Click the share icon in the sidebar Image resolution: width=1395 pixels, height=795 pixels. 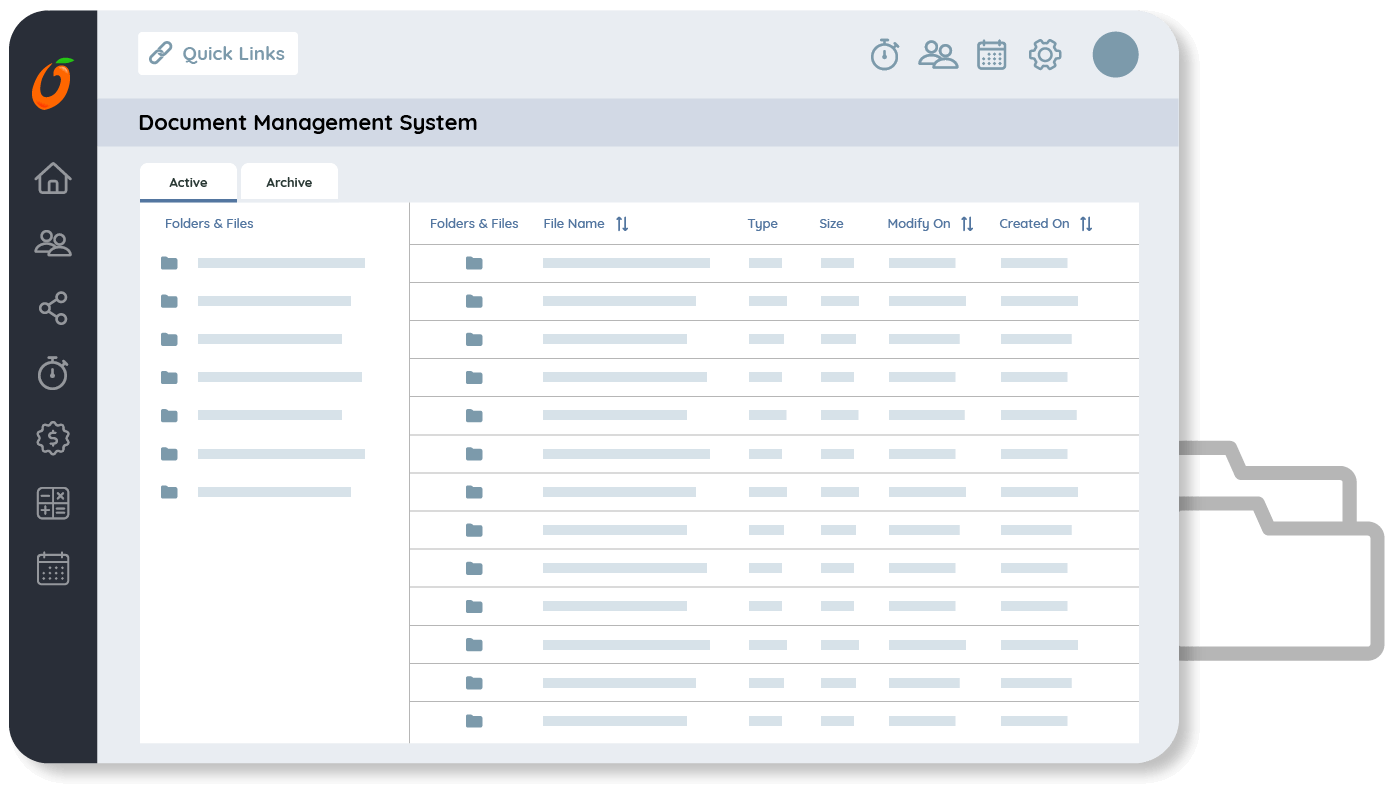[x=53, y=308]
